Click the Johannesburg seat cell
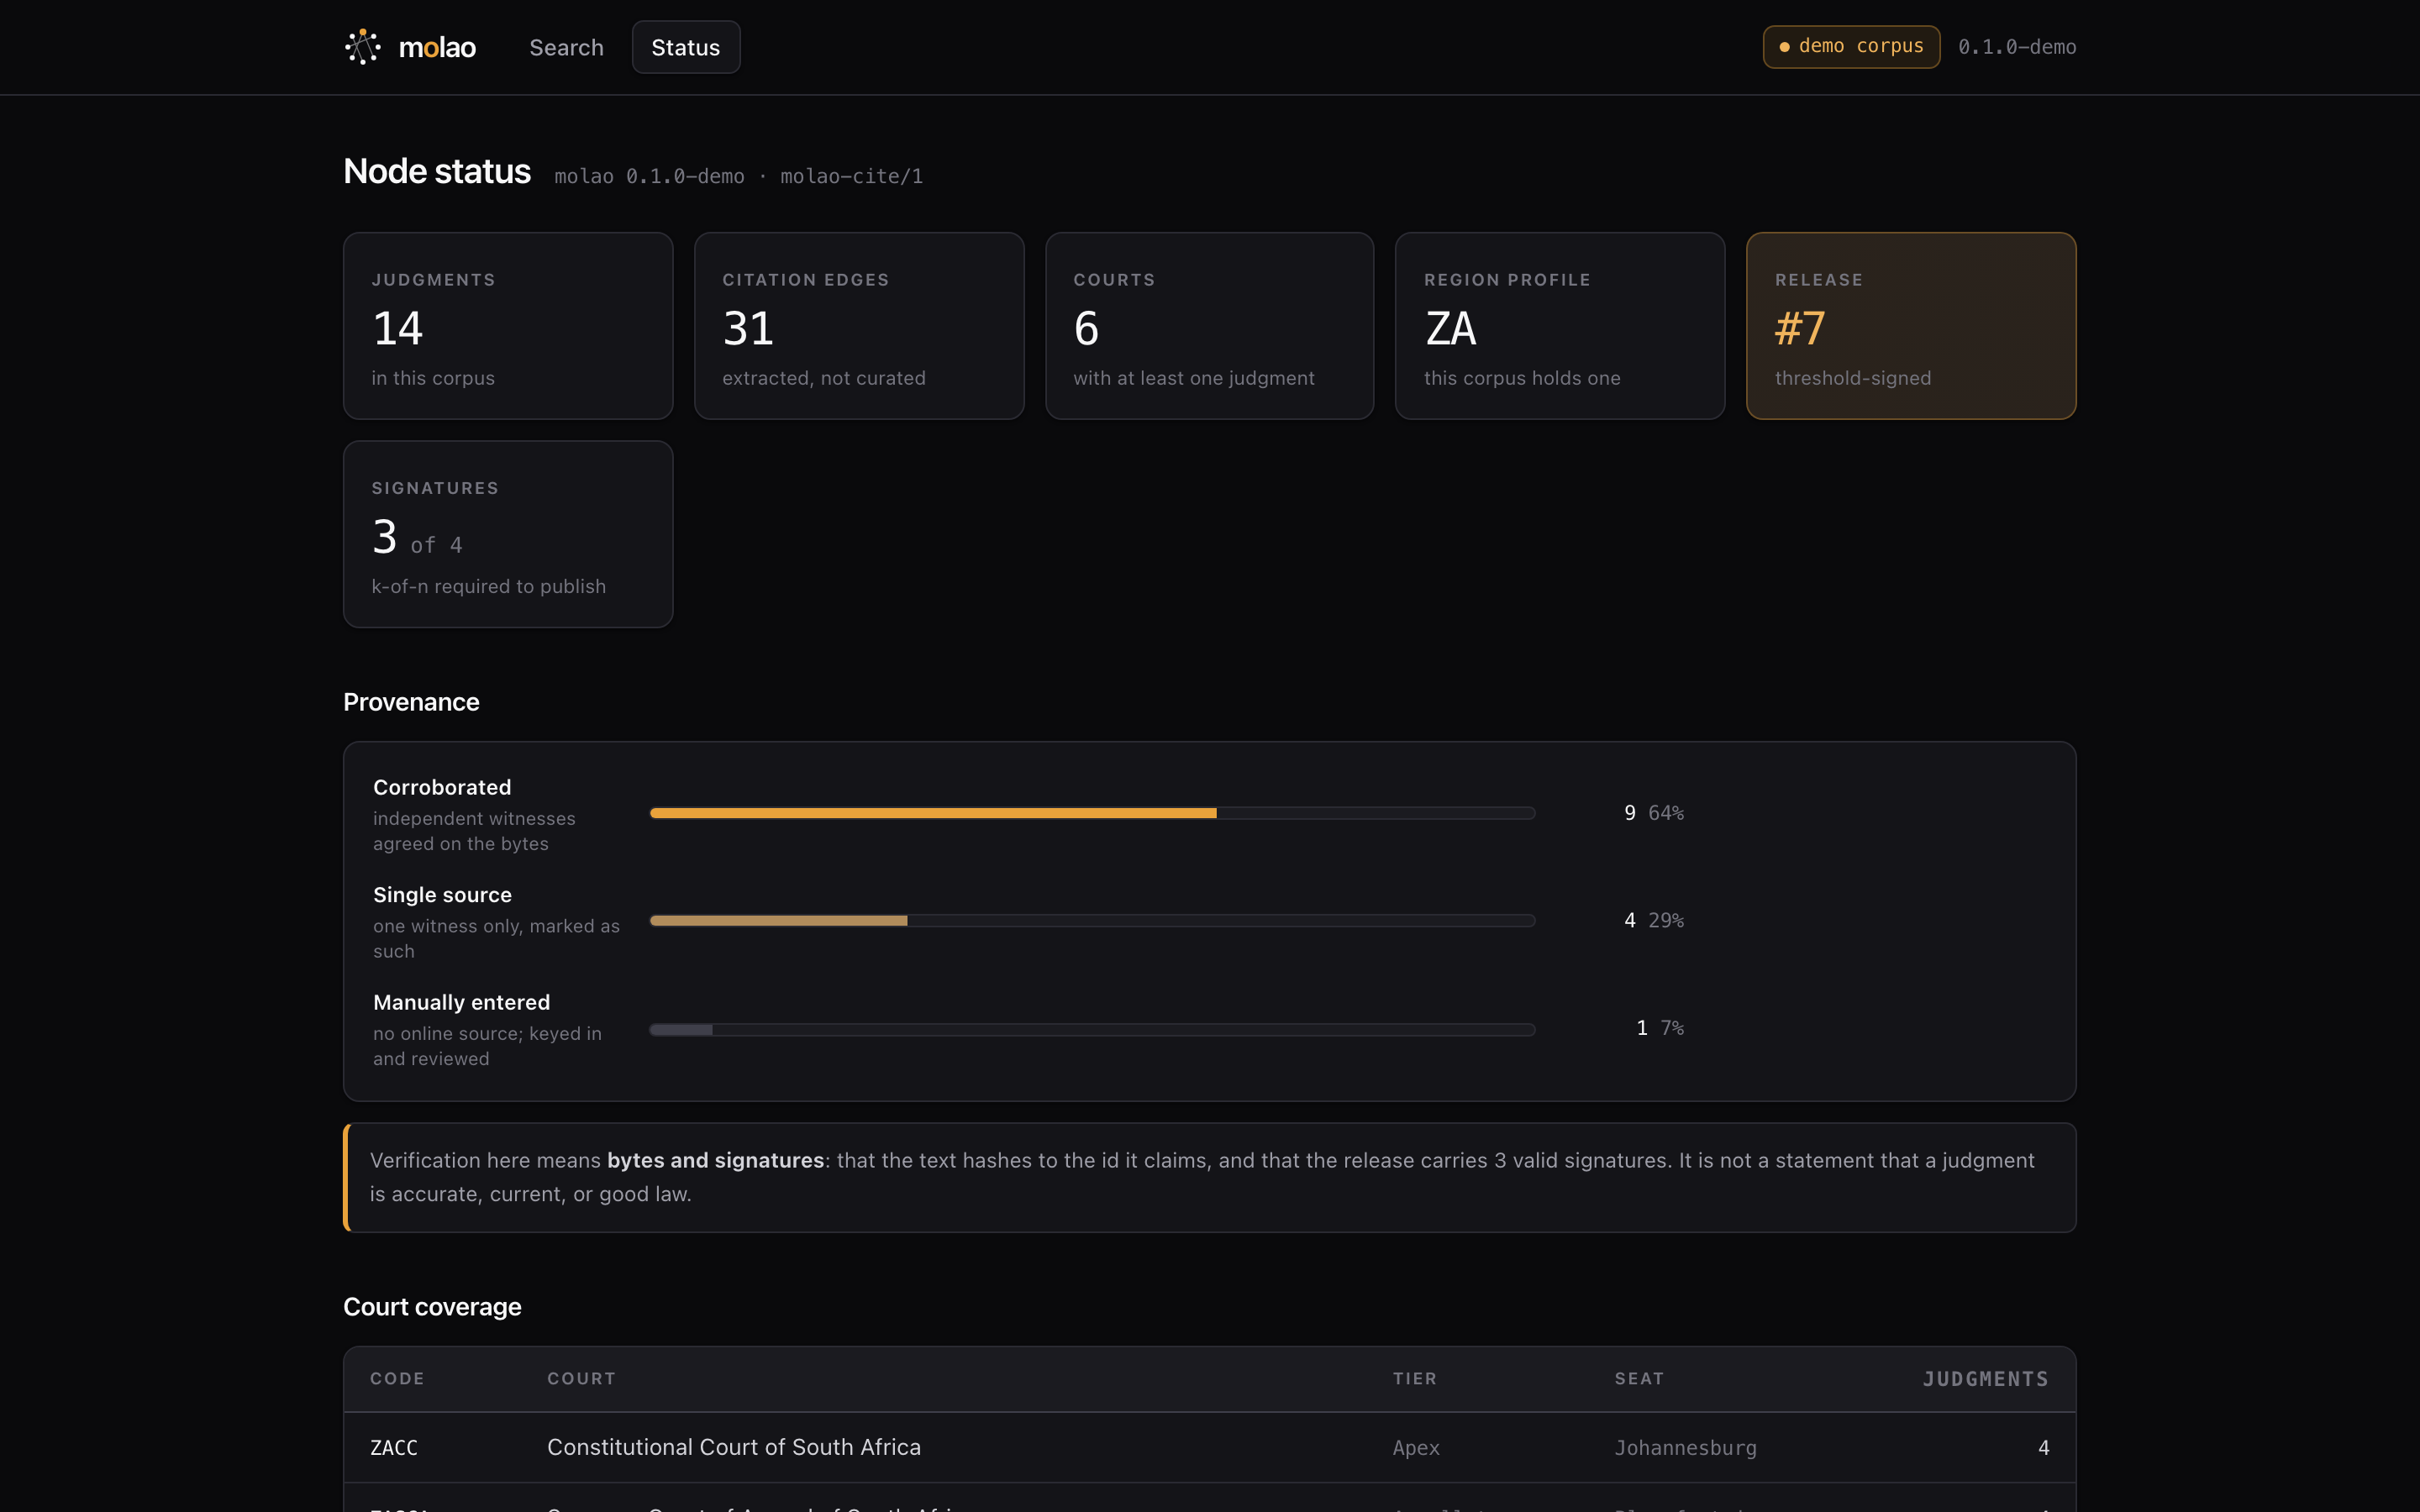Image resolution: width=2420 pixels, height=1512 pixels. pyautogui.click(x=1685, y=1447)
